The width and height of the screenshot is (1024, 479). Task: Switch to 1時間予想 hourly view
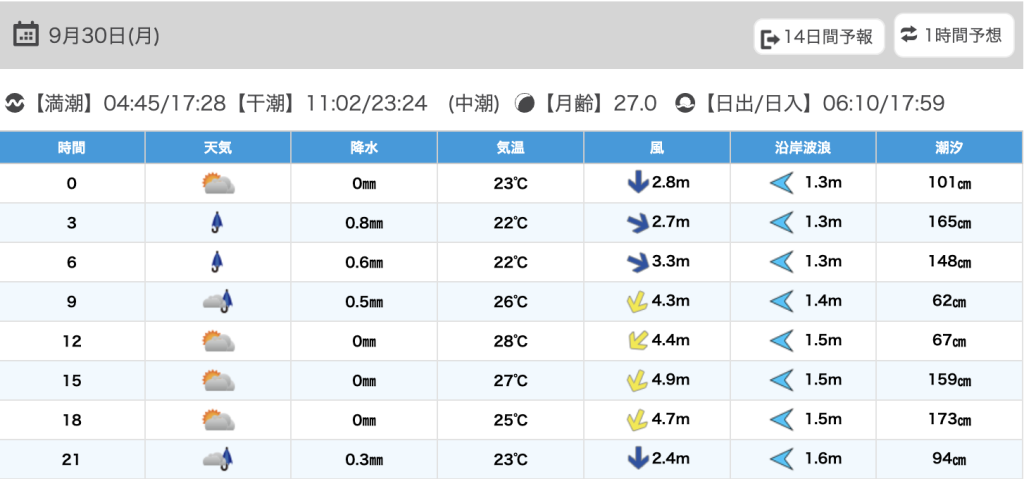[x=951, y=35]
